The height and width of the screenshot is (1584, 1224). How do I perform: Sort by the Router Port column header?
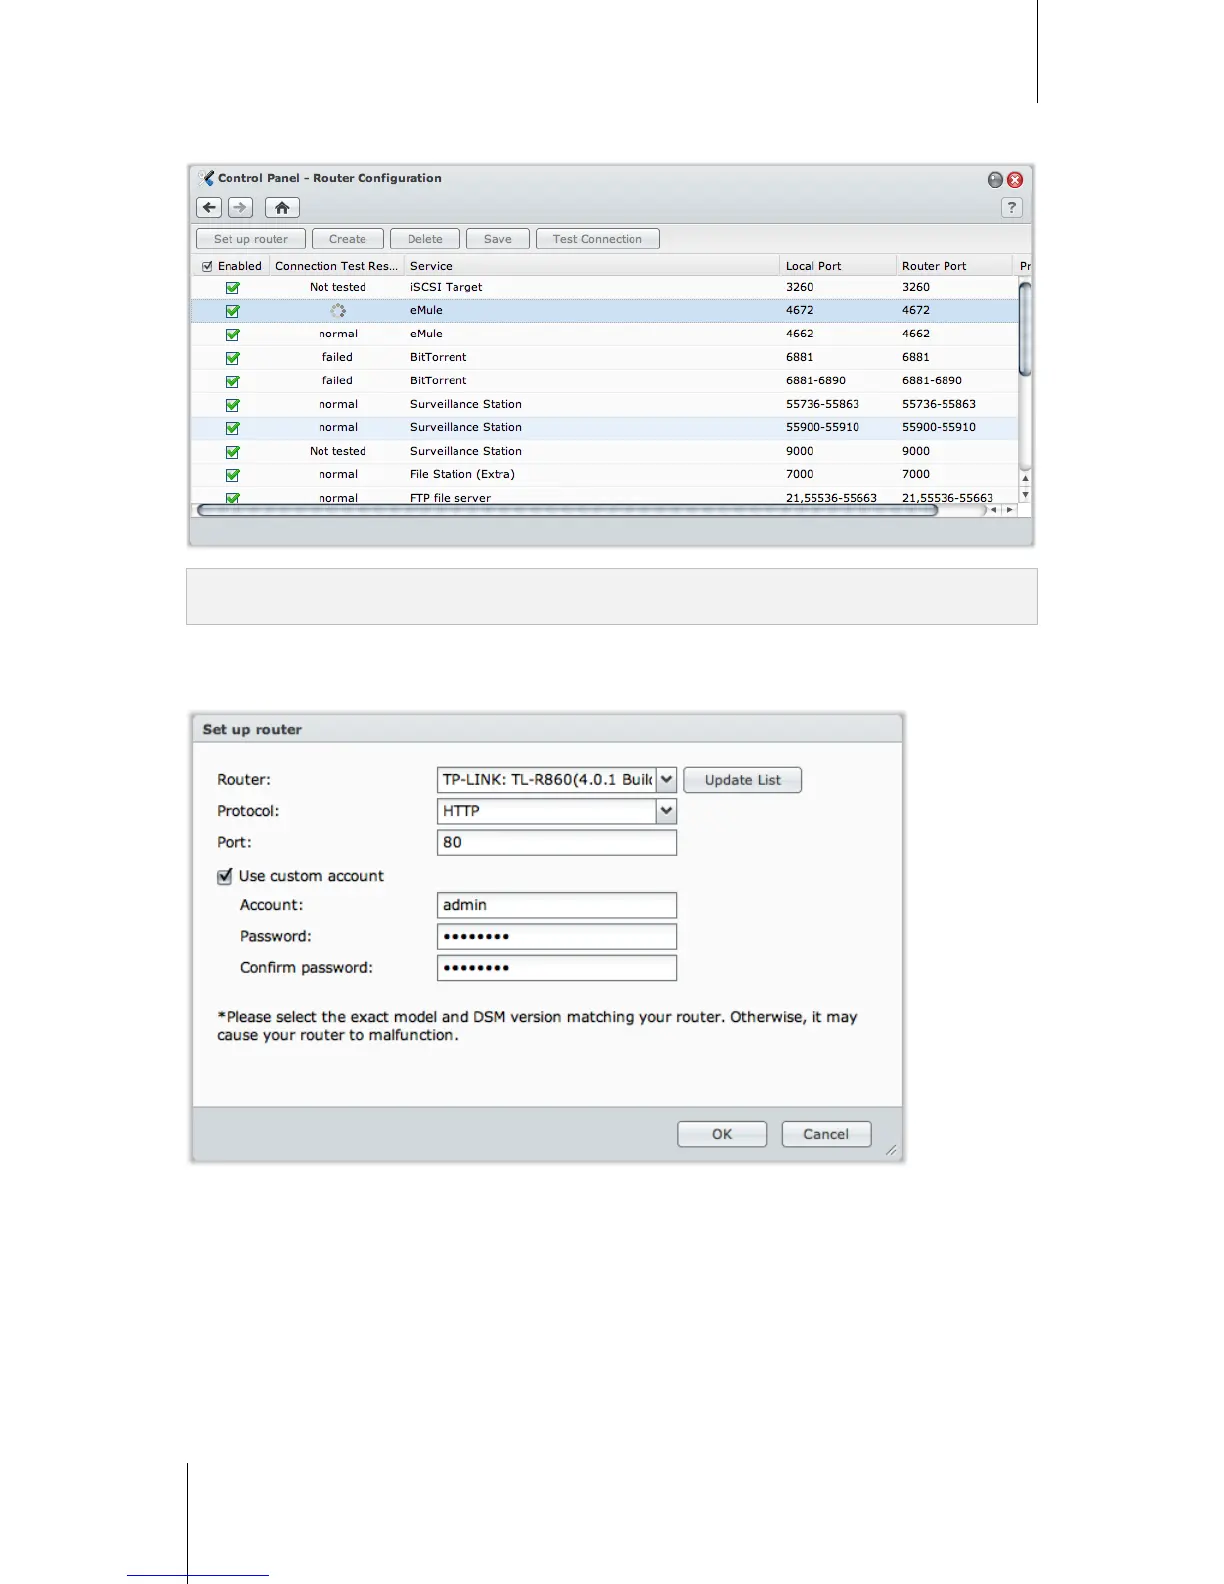pos(954,266)
